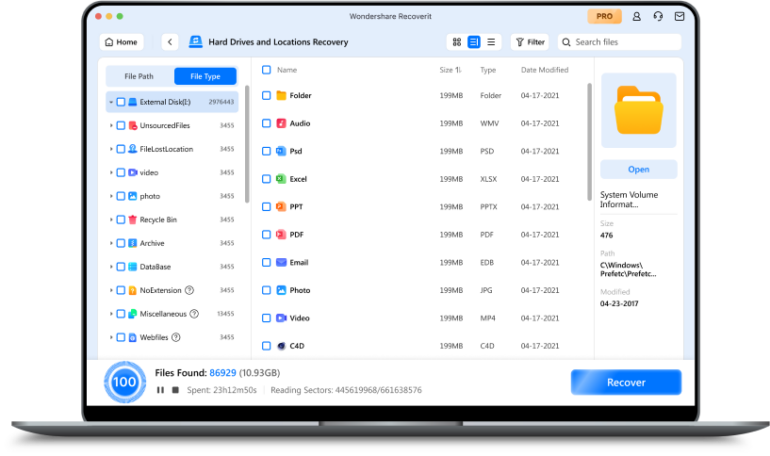Click the Recycle Bin icon

coord(133,219)
